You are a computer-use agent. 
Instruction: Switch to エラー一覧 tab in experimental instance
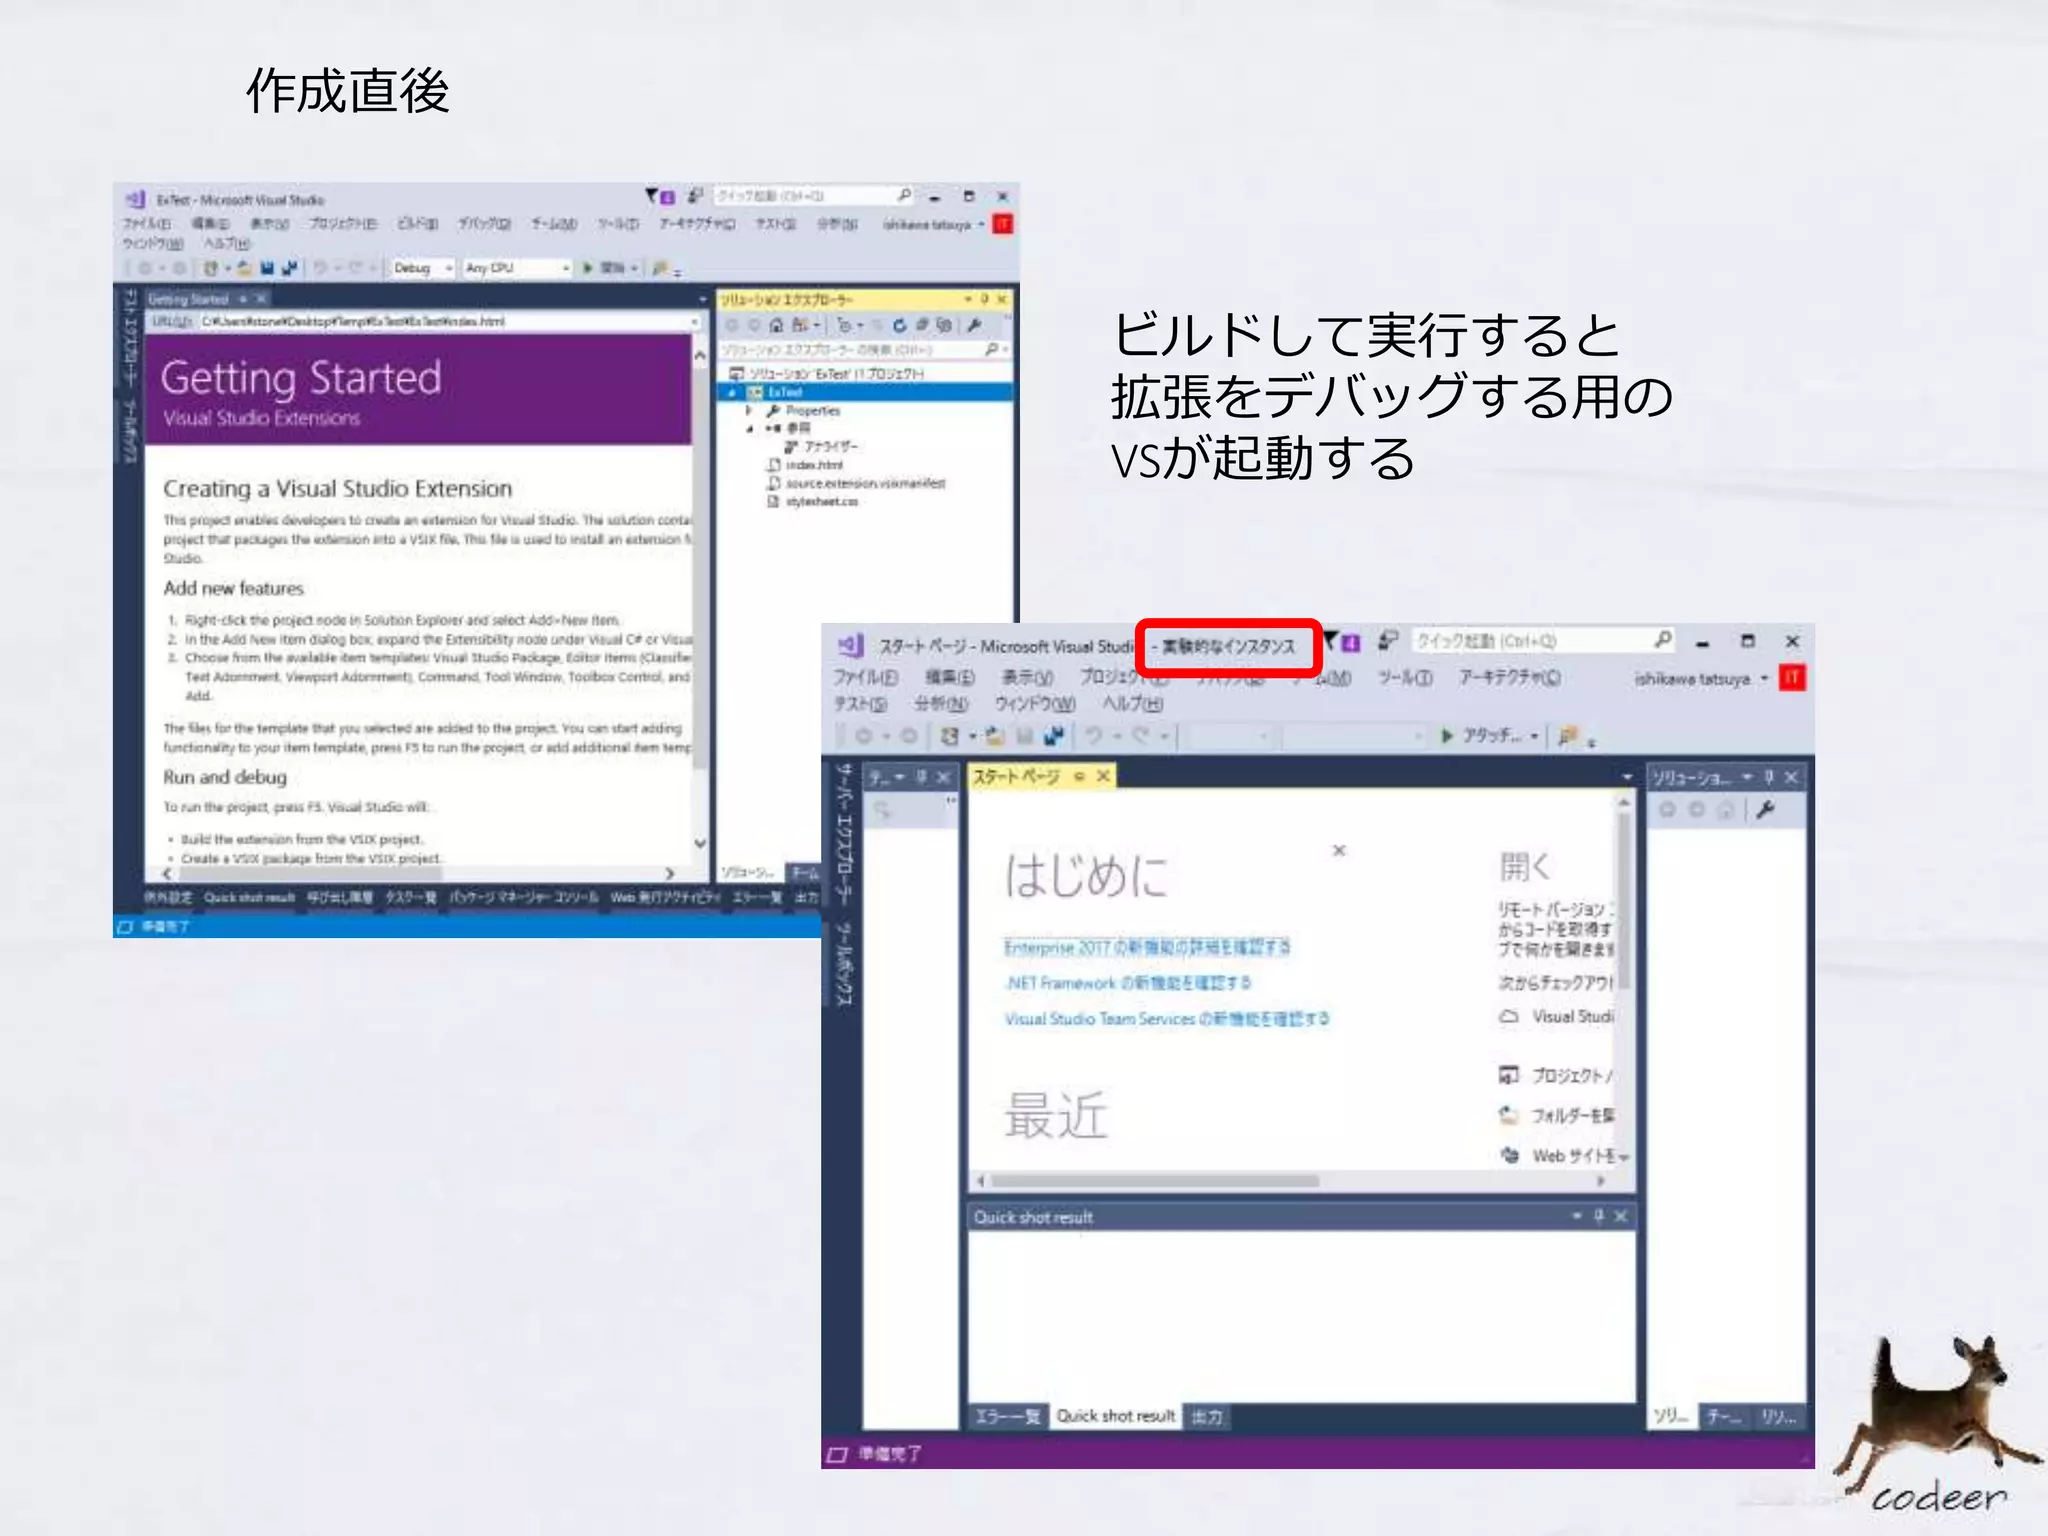tap(1008, 1417)
